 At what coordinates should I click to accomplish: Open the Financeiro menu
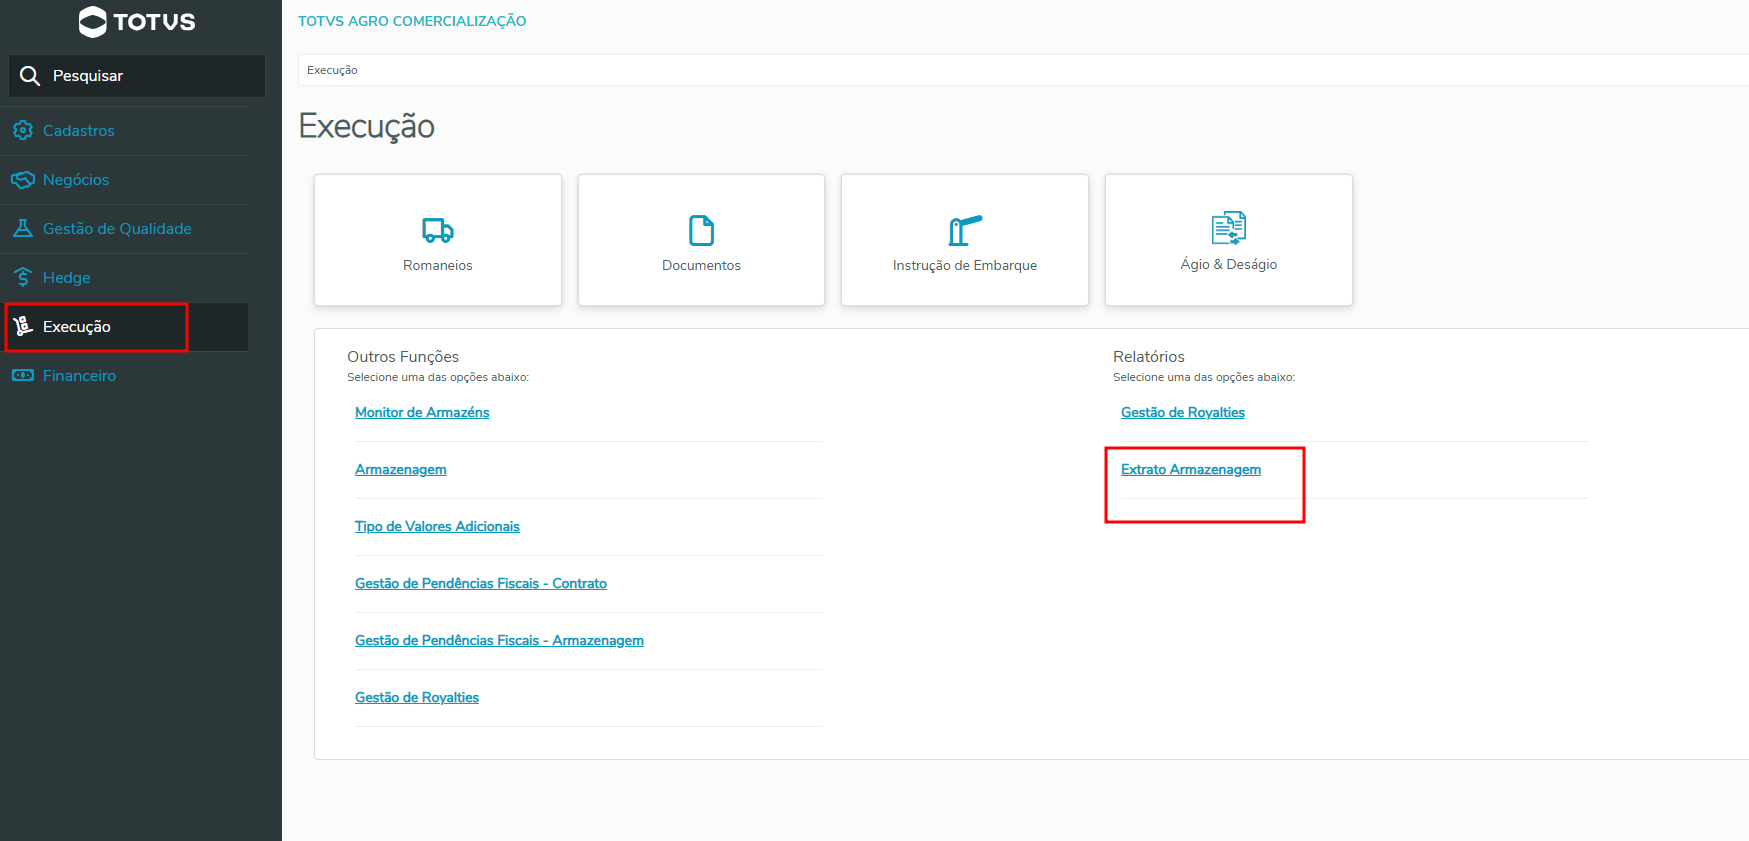point(124,376)
